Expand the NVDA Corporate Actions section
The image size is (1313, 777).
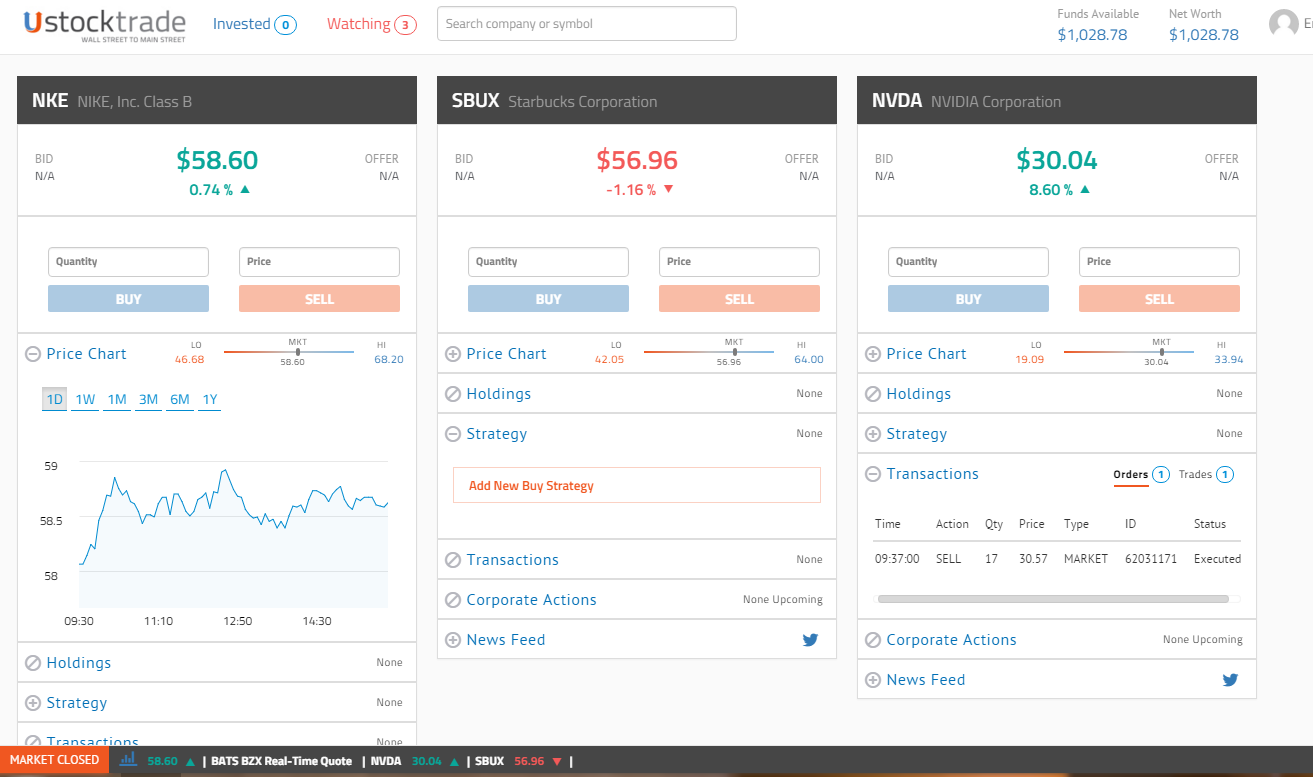click(x=873, y=639)
